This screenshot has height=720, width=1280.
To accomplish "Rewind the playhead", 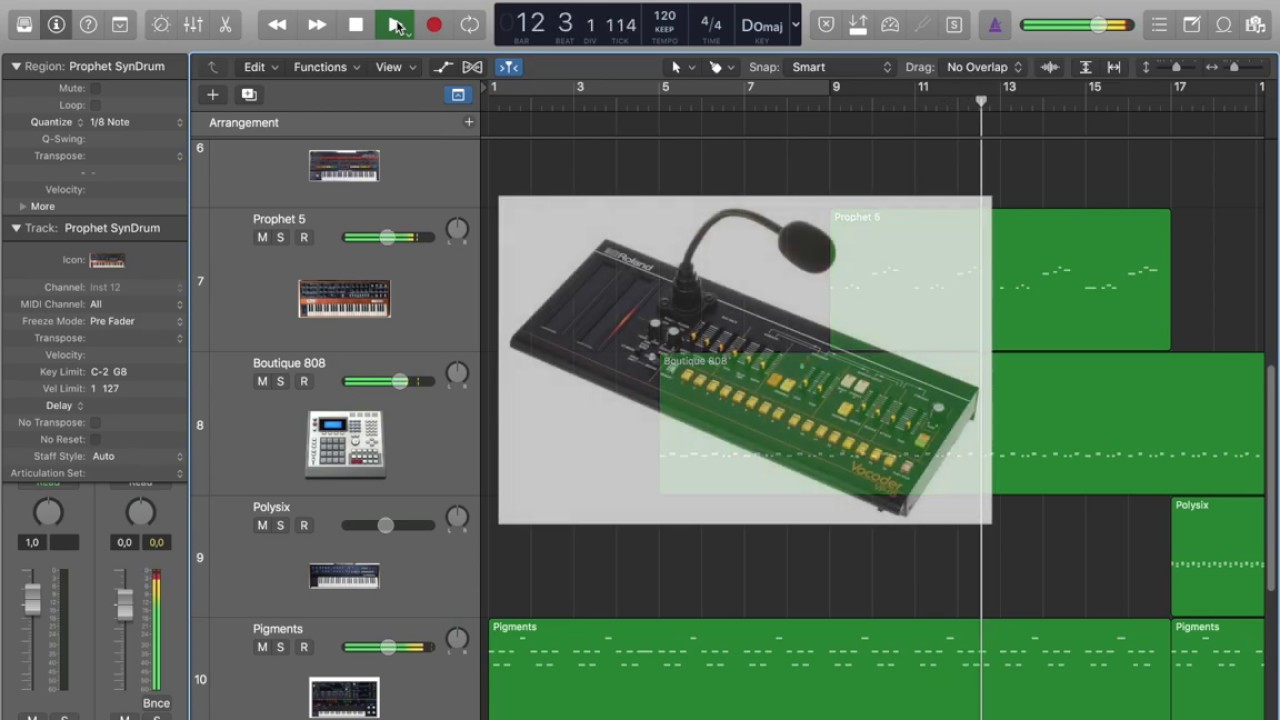I will [x=277, y=25].
